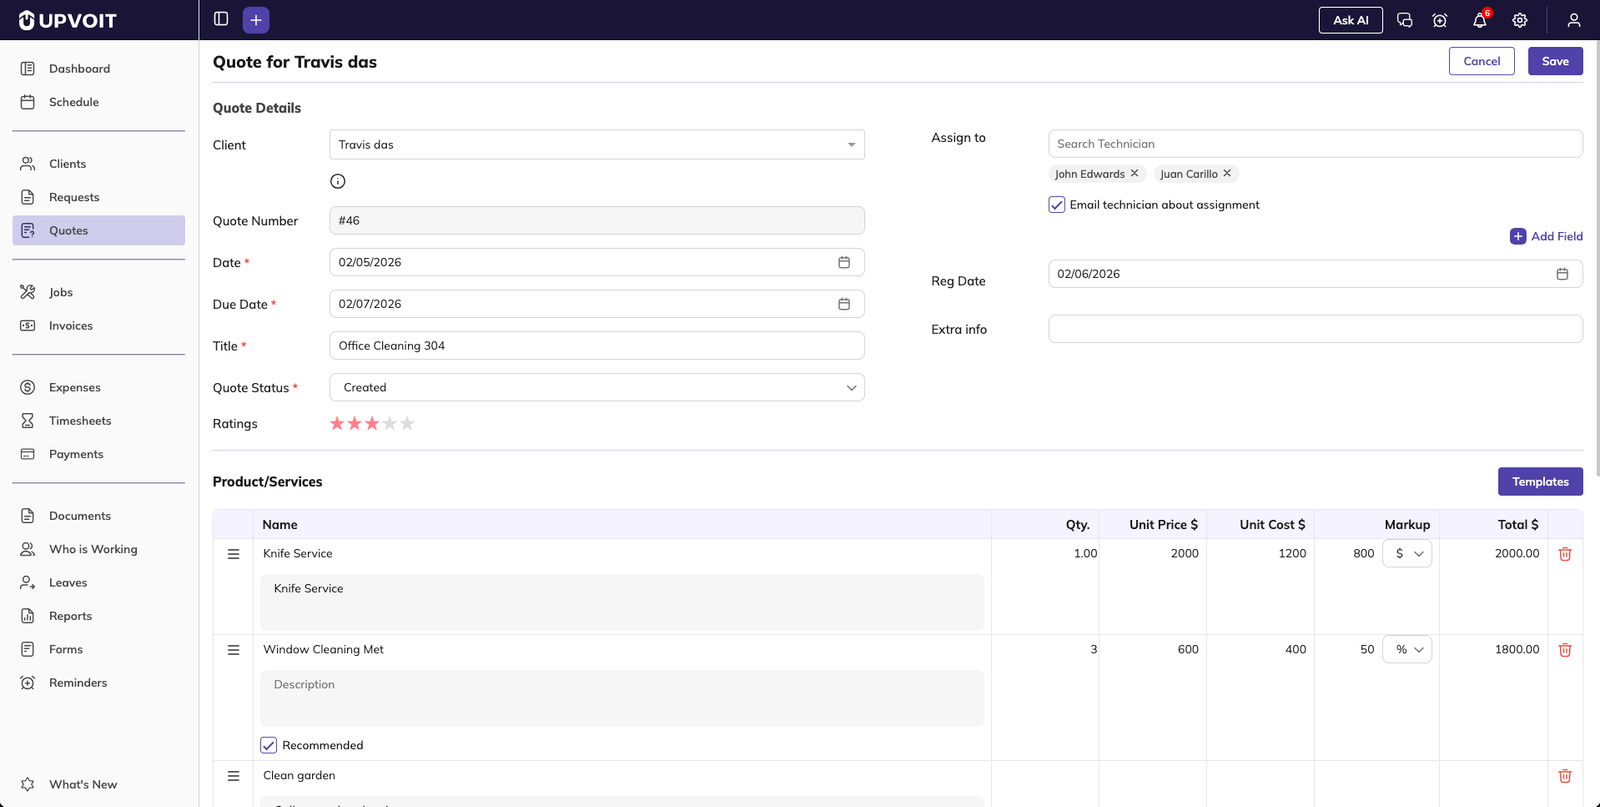
Task: Click the Extra info input field
Action: click(x=1314, y=329)
